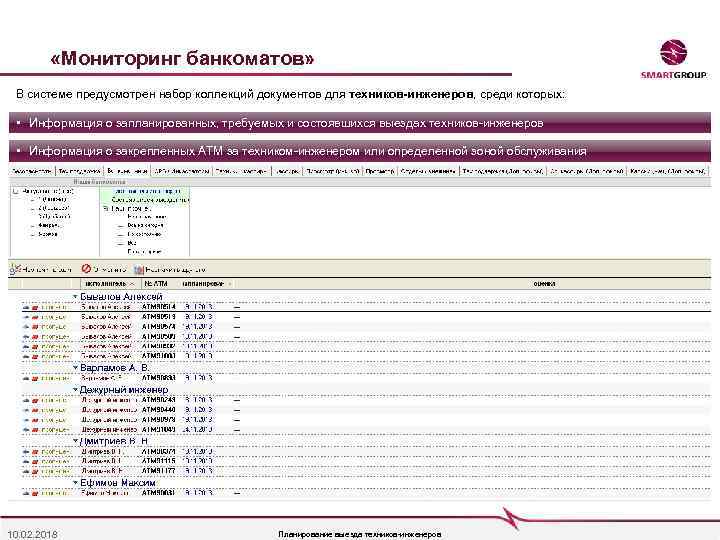Click the first icon in the toolbar
Image resolution: width=720 pixels, height=540 pixels.
tap(15, 269)
